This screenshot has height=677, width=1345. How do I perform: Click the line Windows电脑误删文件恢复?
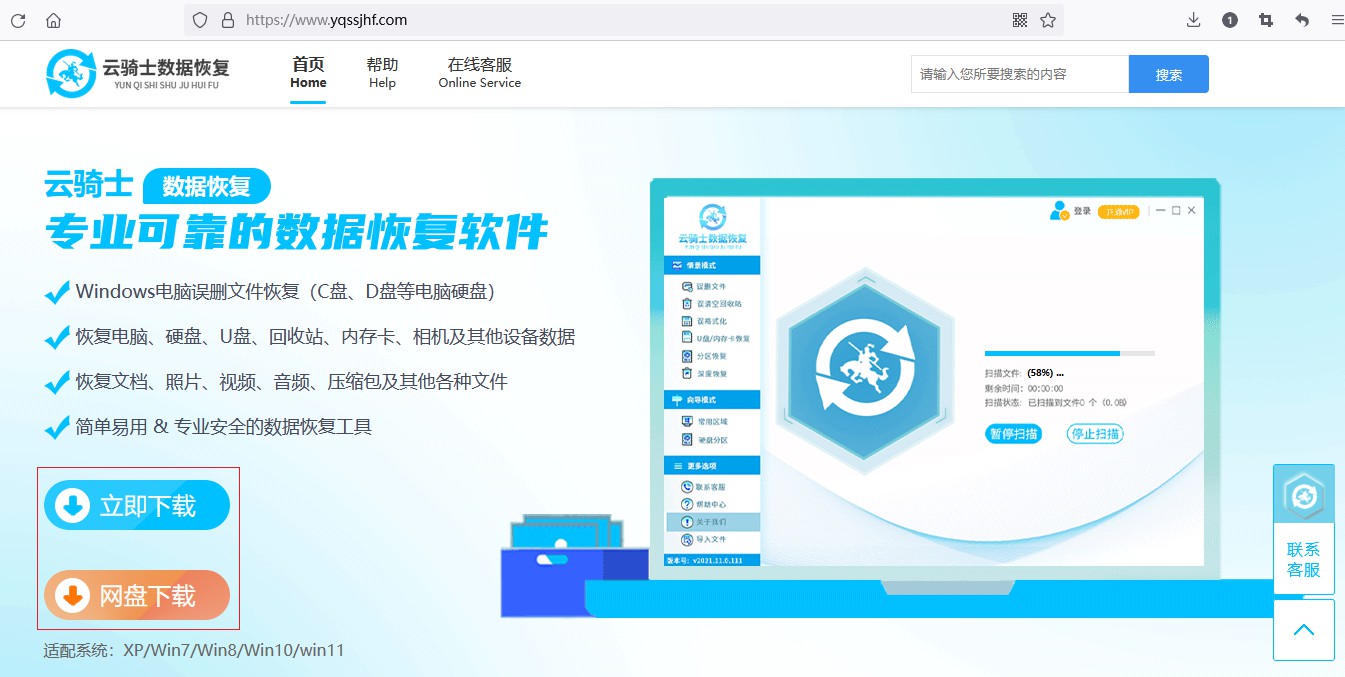click(x=285, y=292)
